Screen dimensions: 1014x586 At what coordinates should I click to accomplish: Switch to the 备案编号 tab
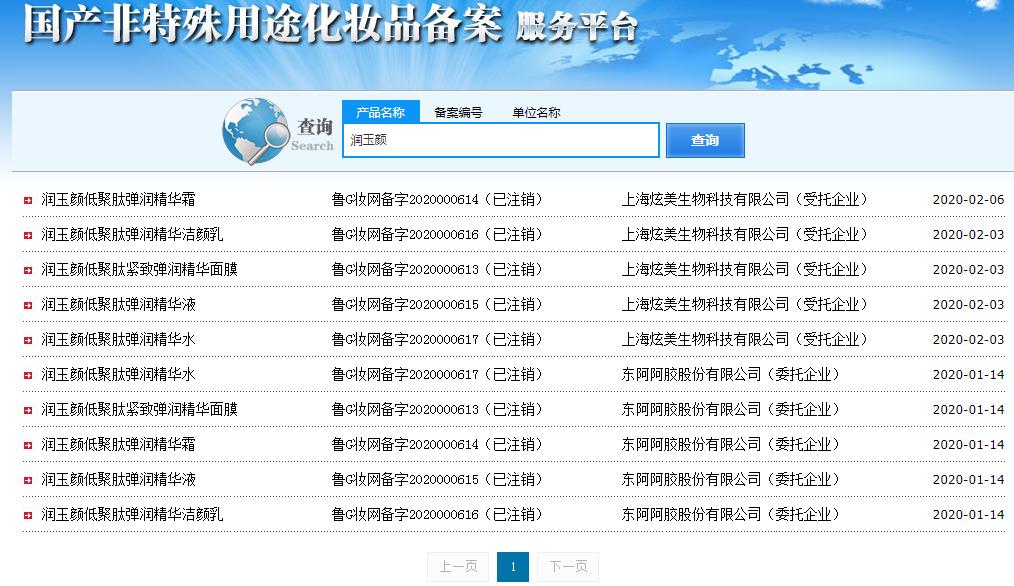coord(458,113)
